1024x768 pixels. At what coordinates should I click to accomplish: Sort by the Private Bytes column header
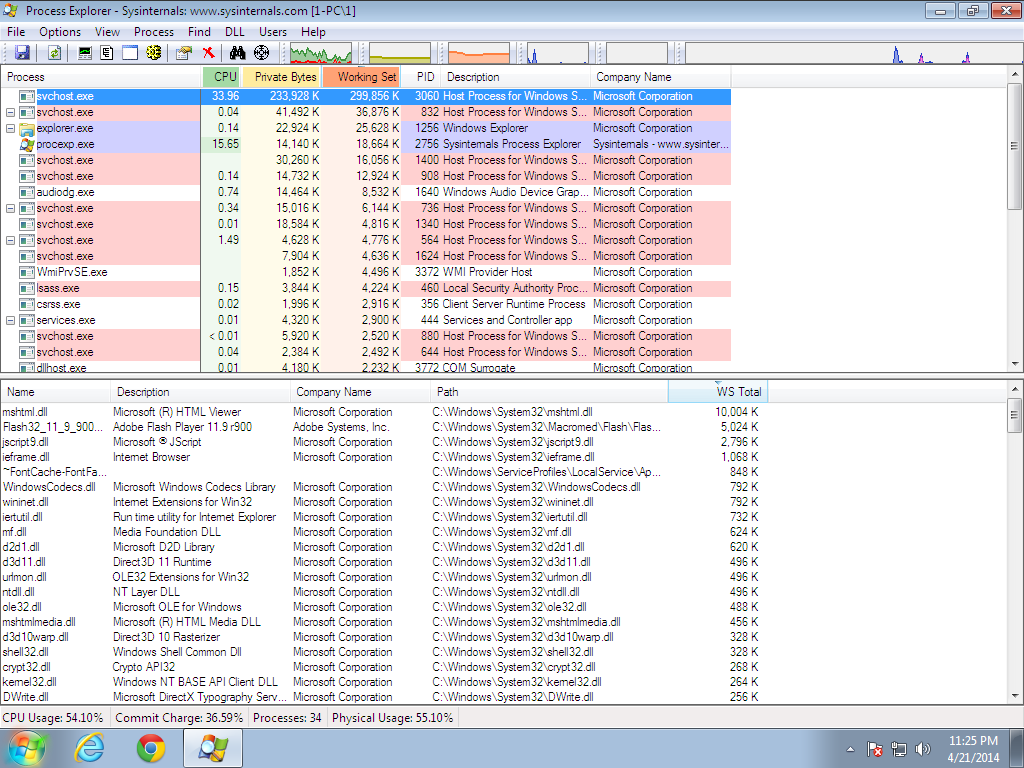281,77
